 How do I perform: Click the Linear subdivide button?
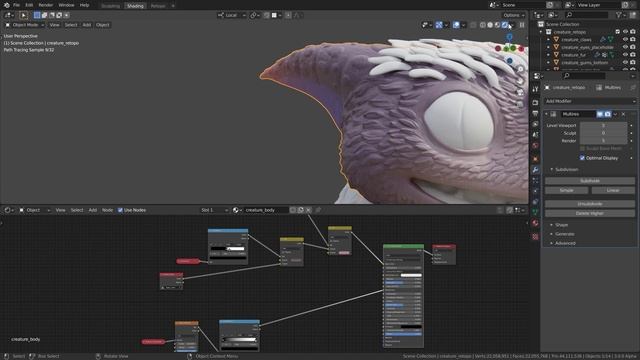613,191
